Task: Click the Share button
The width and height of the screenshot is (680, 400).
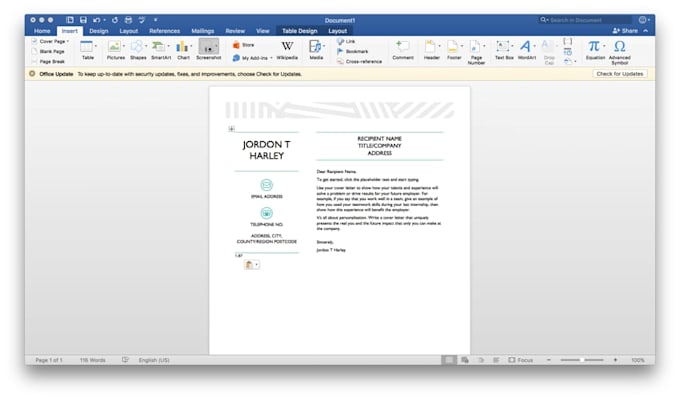Action: point(625,31)
